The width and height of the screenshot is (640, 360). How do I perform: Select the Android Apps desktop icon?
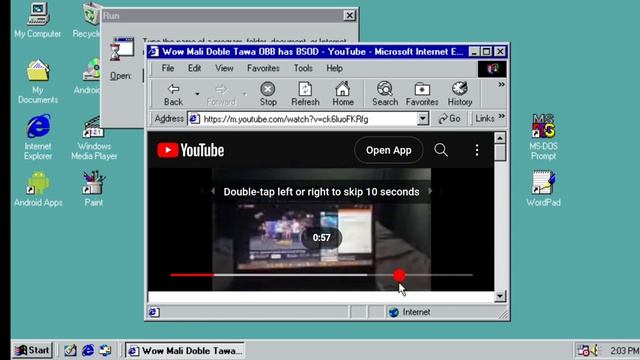38,189
